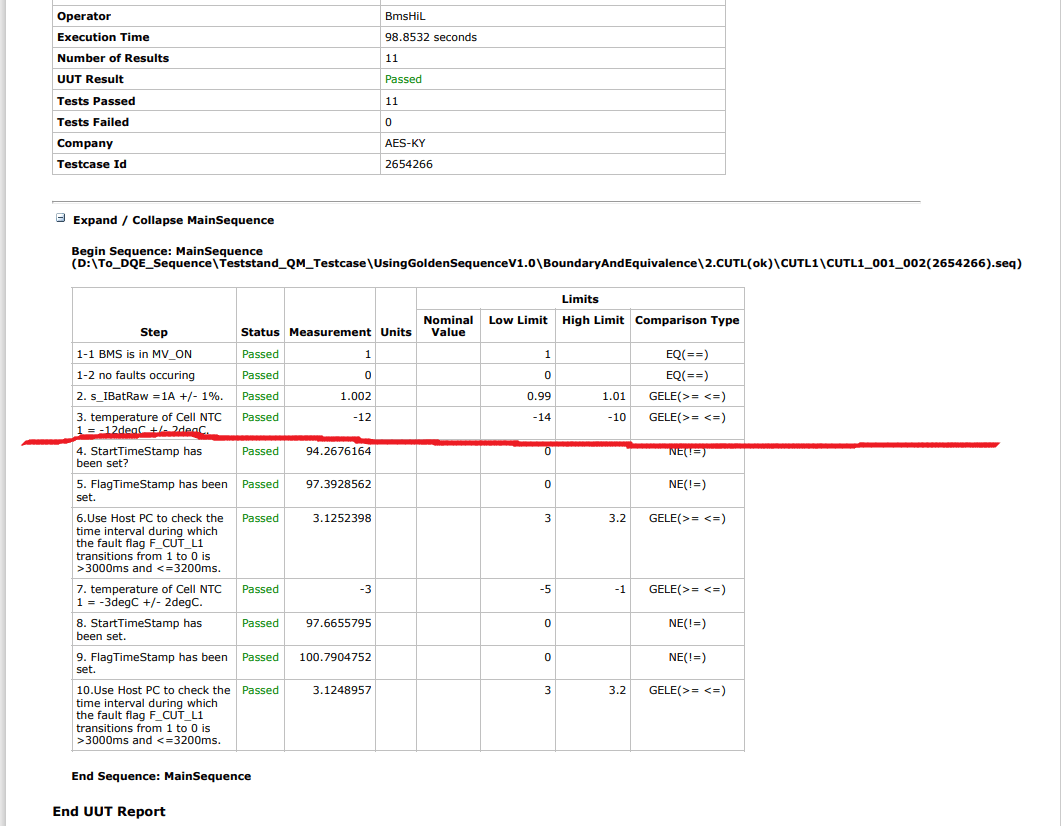The width and height of the screenshot is (1061, 826).
Task: Click low limit -14 of step 3
Action: pyautogui.click(x=541, y=417)
